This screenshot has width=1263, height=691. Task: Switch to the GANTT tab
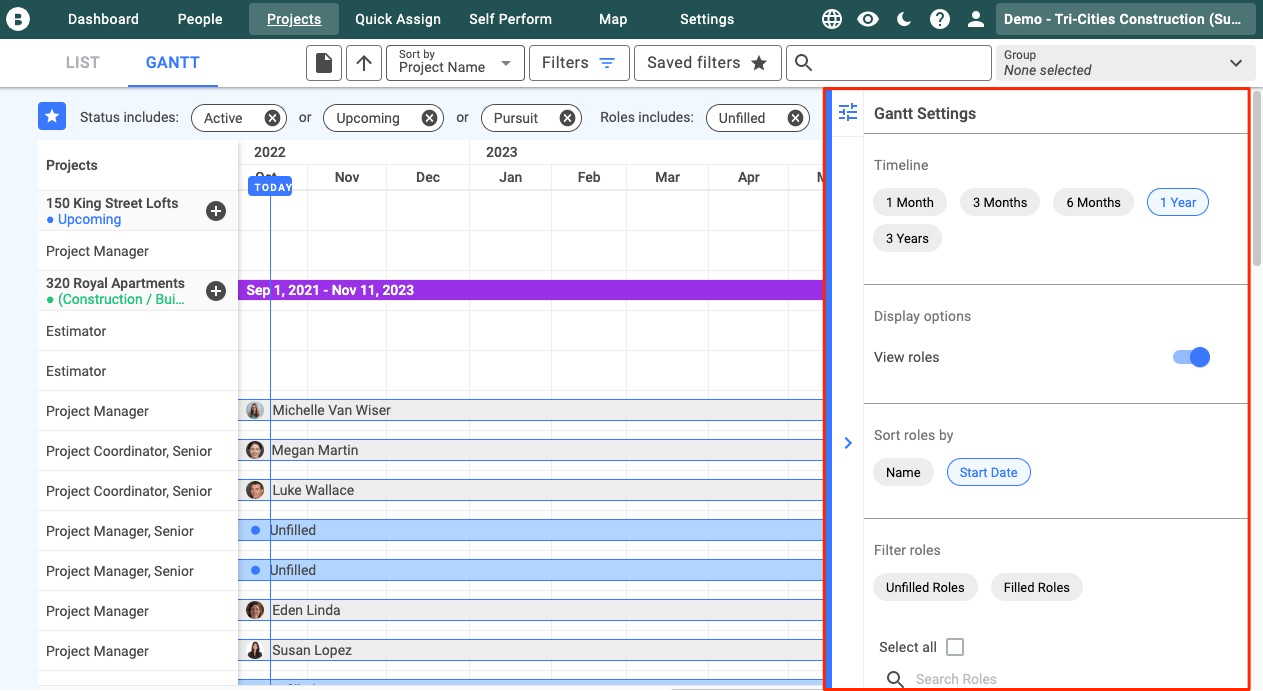[x=173, y=62]
